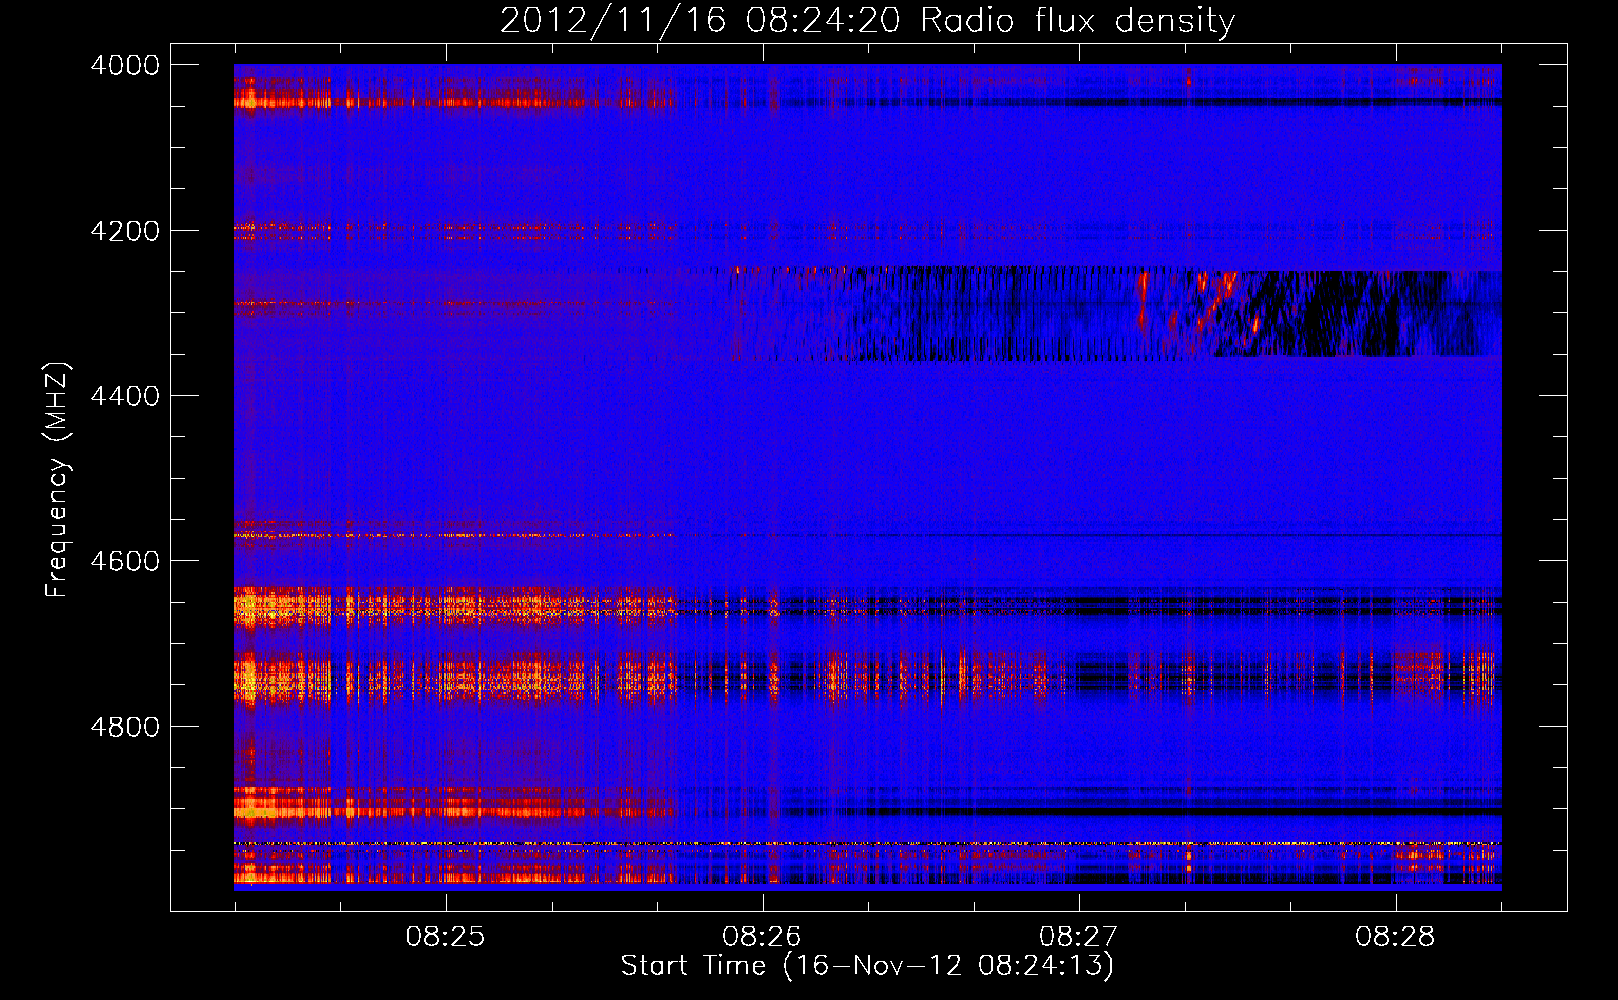Click the "Start Time (16-Nov-12 08:24:13)" axis label
Viewport: 1618px width, 1000px height.
click(x=867, y=966)
